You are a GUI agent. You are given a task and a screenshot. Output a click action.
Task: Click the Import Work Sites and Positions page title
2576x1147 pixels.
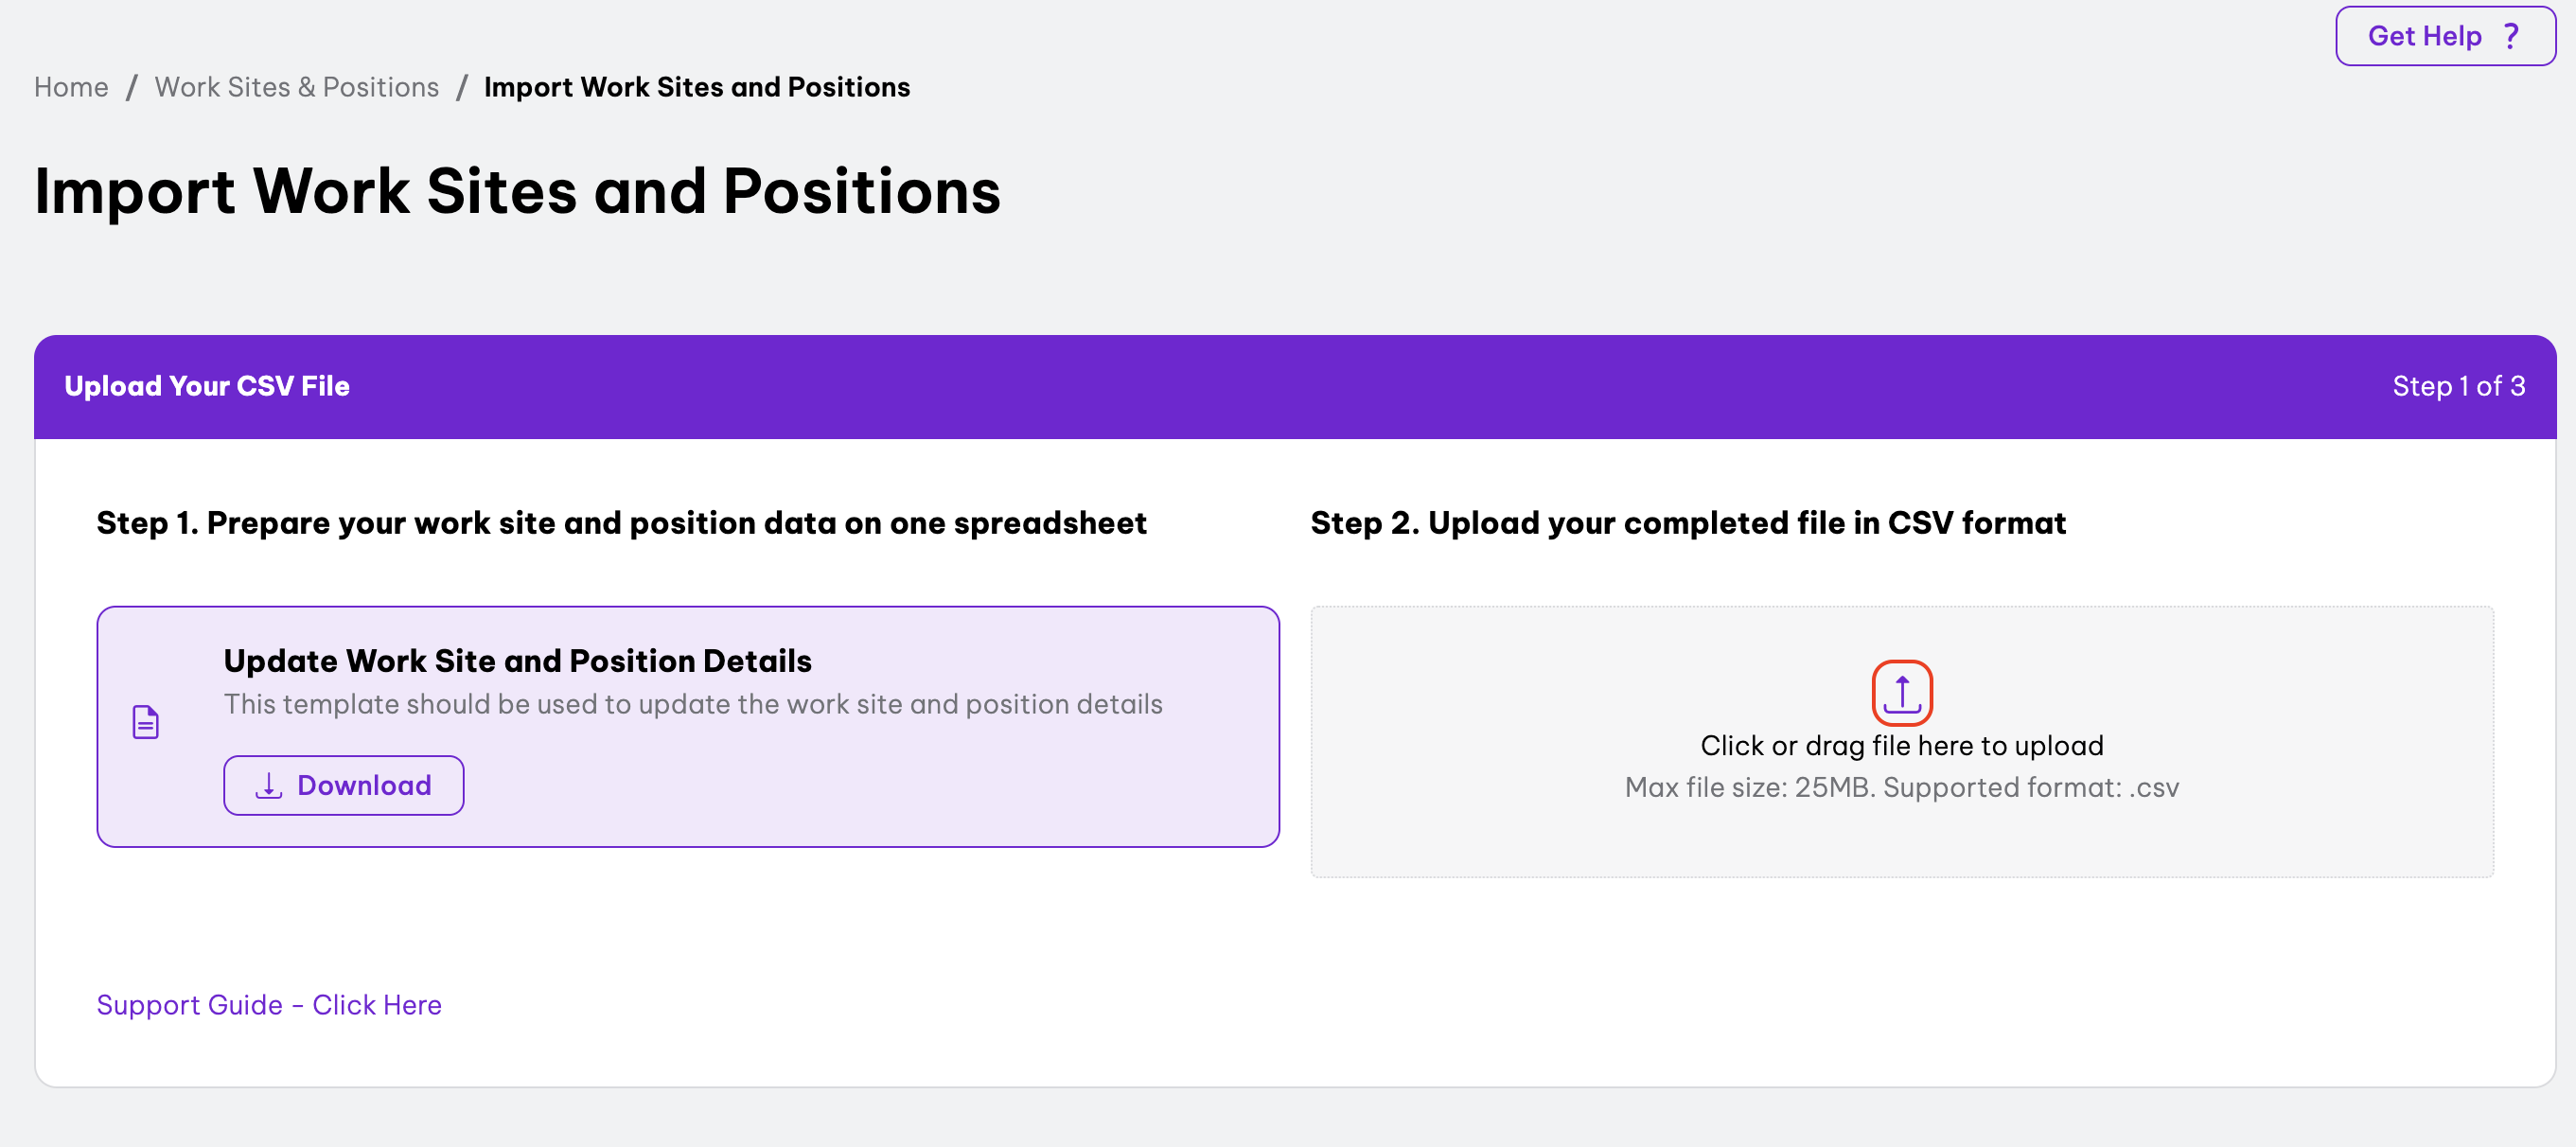[x=517, y=190]
